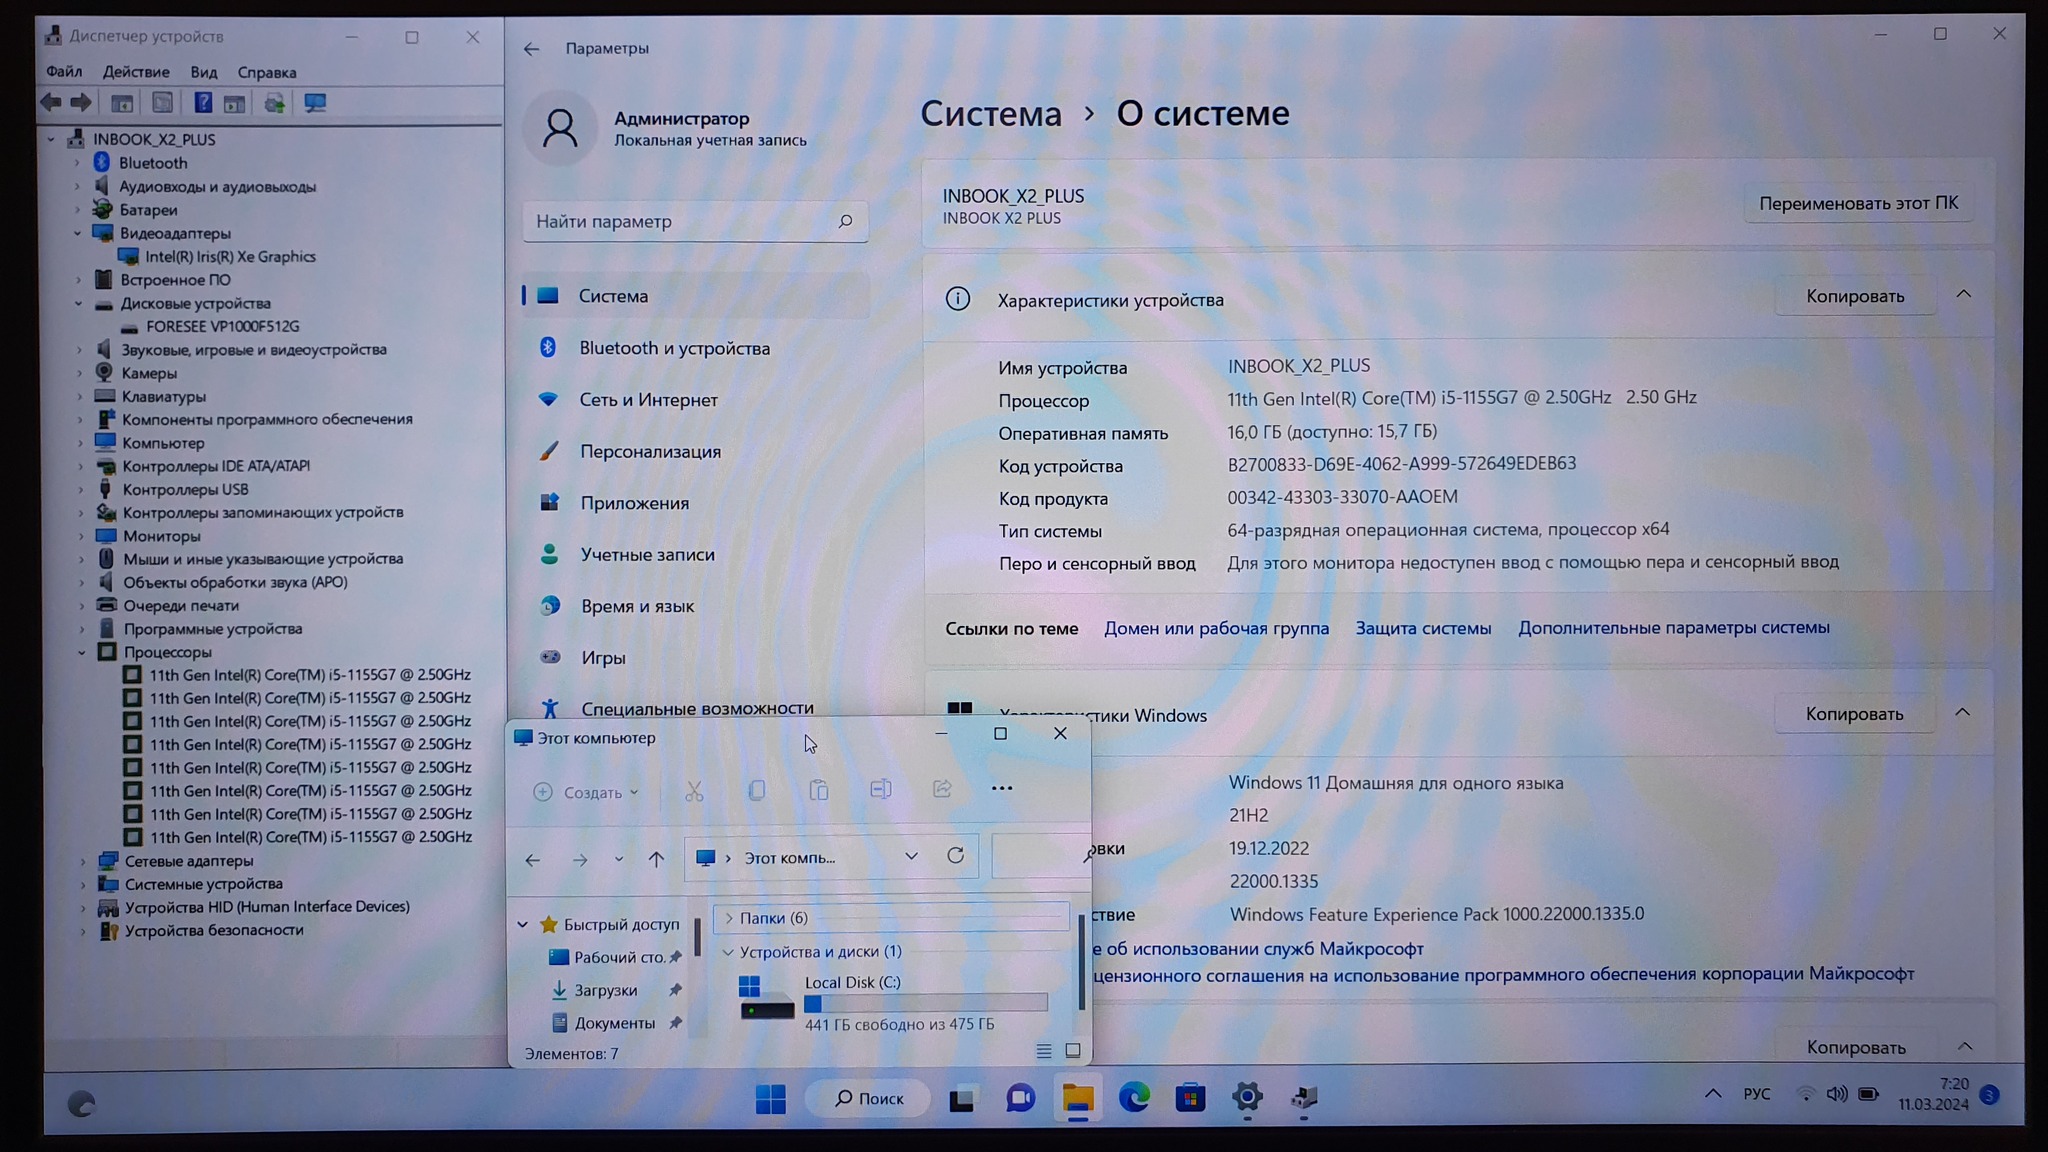Open Microsoft Edge from the taskbar
This screenshot has width=2048, height=1152.
tap(1134, 1098)
